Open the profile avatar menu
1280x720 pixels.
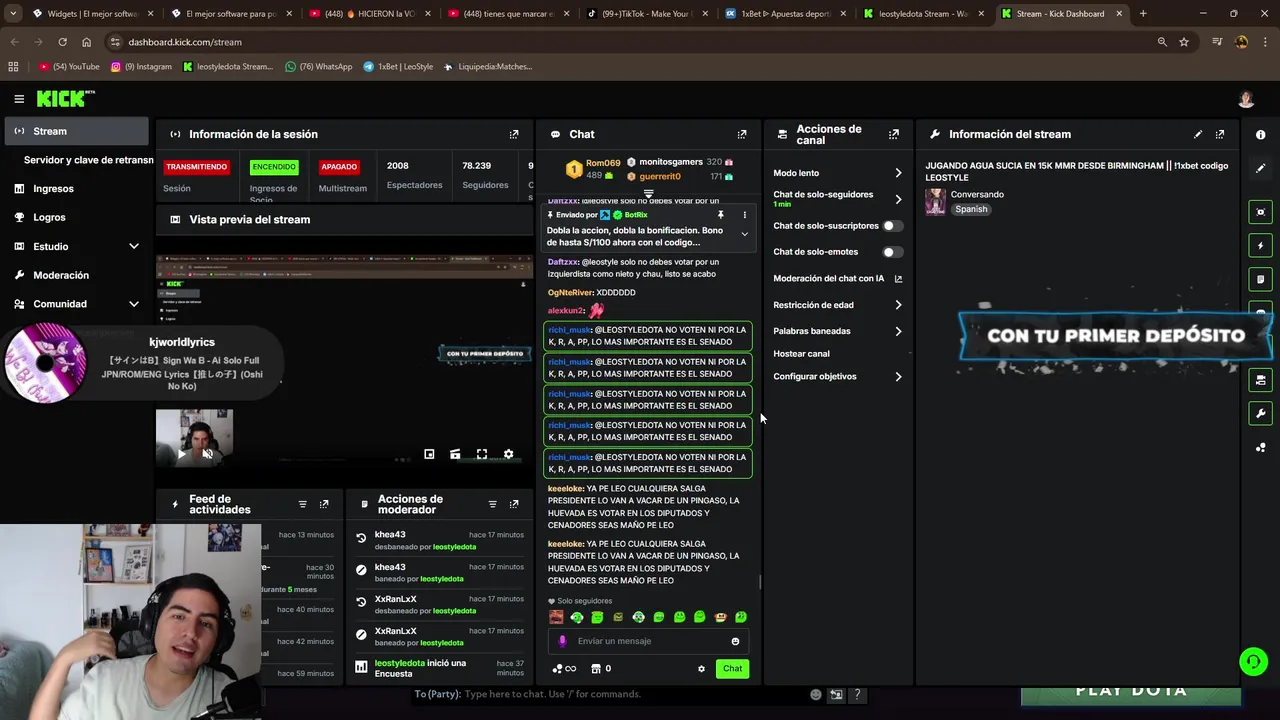pyautogui.click(x=1246, y=99)
